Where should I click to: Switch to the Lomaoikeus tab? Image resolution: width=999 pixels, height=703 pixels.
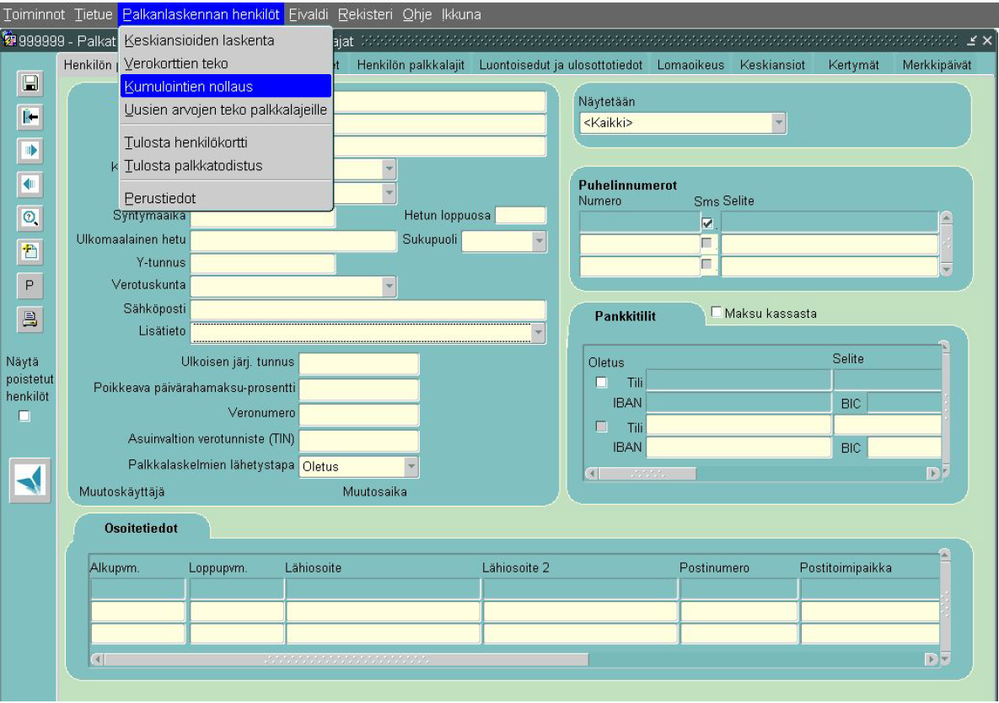pos(691,65)
